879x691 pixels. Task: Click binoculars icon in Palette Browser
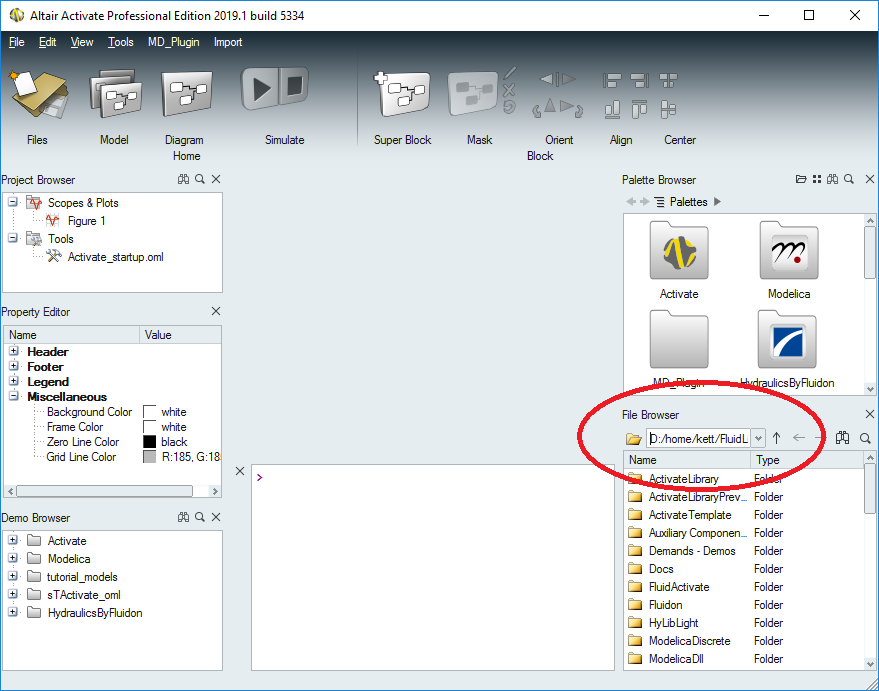(832, 179)
